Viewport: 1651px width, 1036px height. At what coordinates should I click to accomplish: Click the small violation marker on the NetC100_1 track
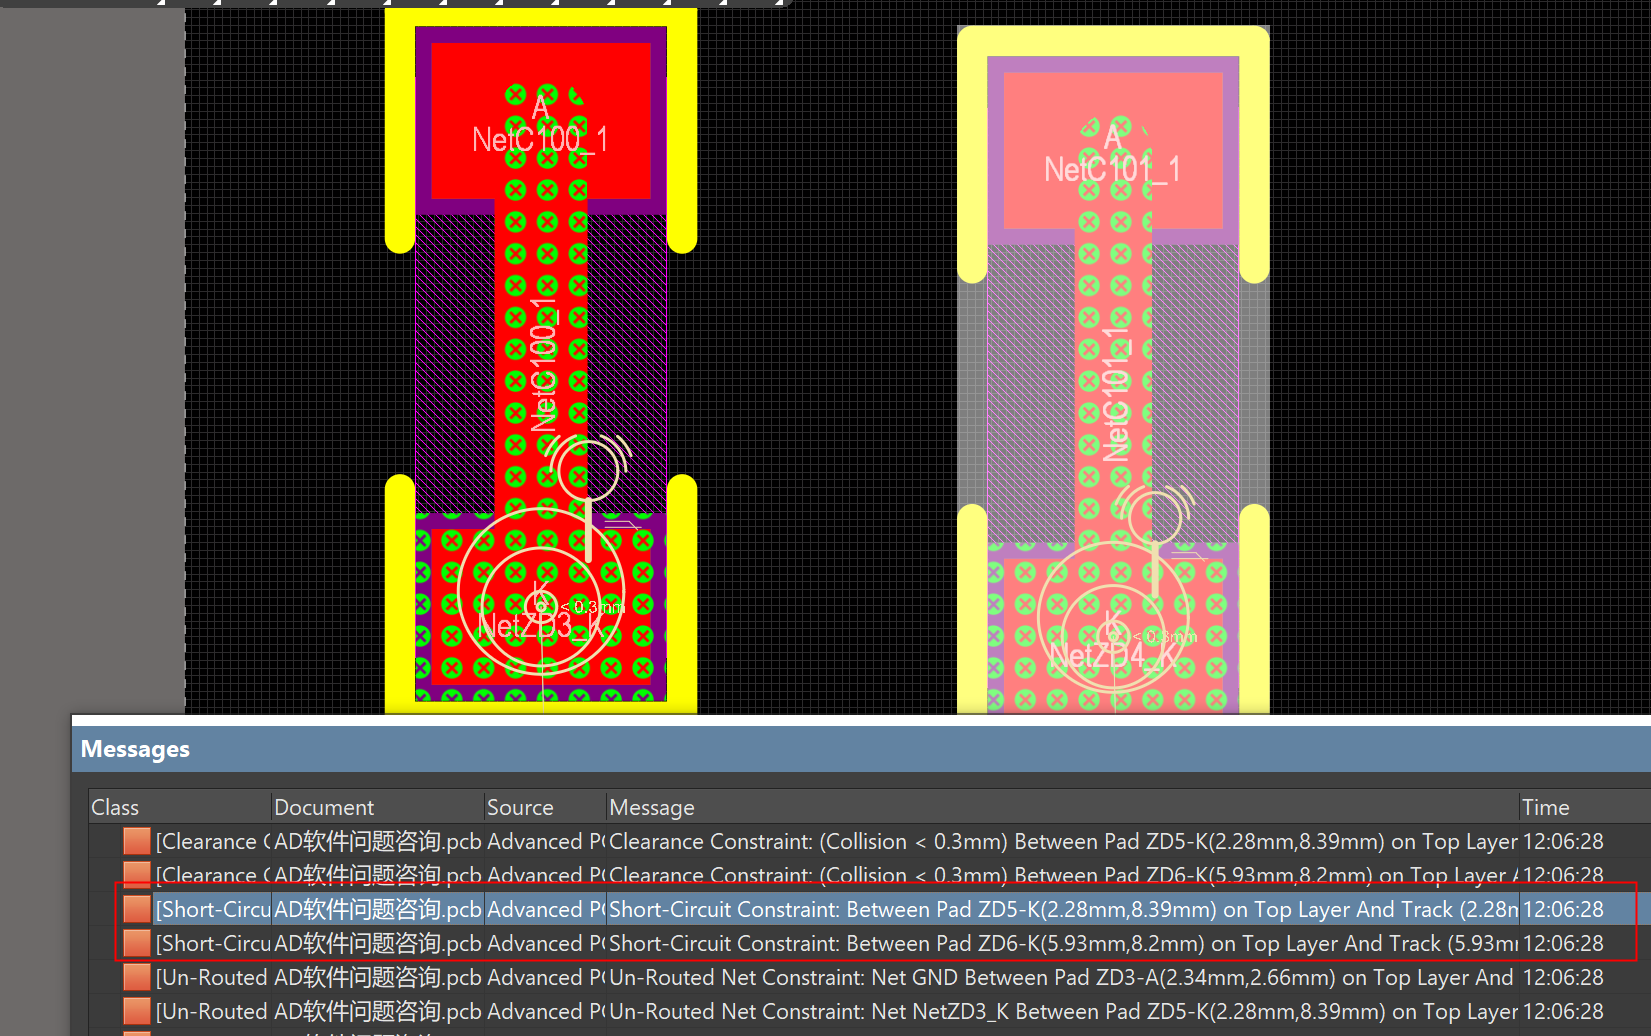click(x=589, y=468)
